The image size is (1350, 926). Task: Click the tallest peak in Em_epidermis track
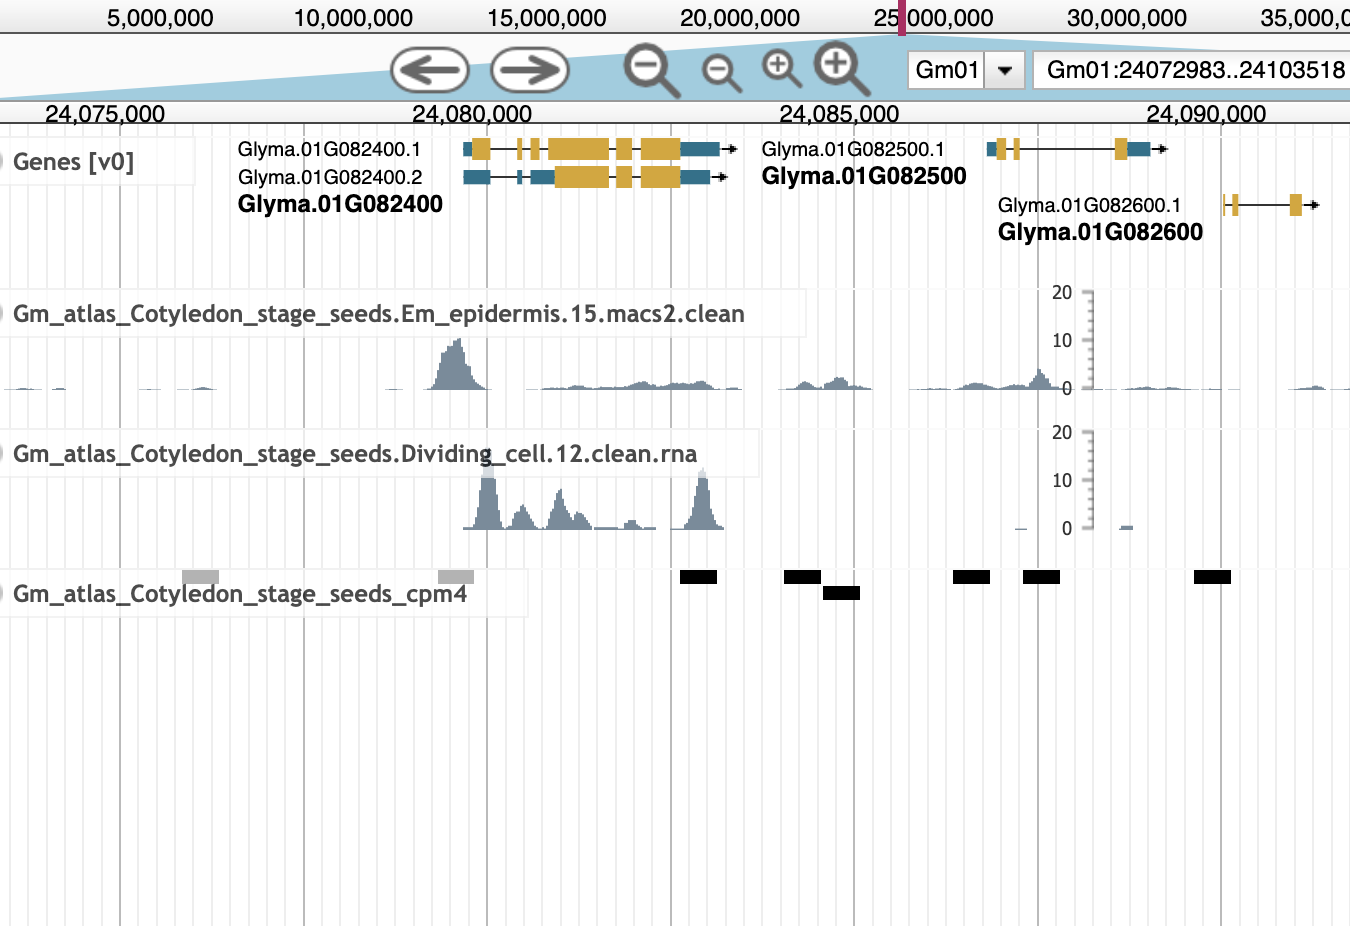coord(457,365)
